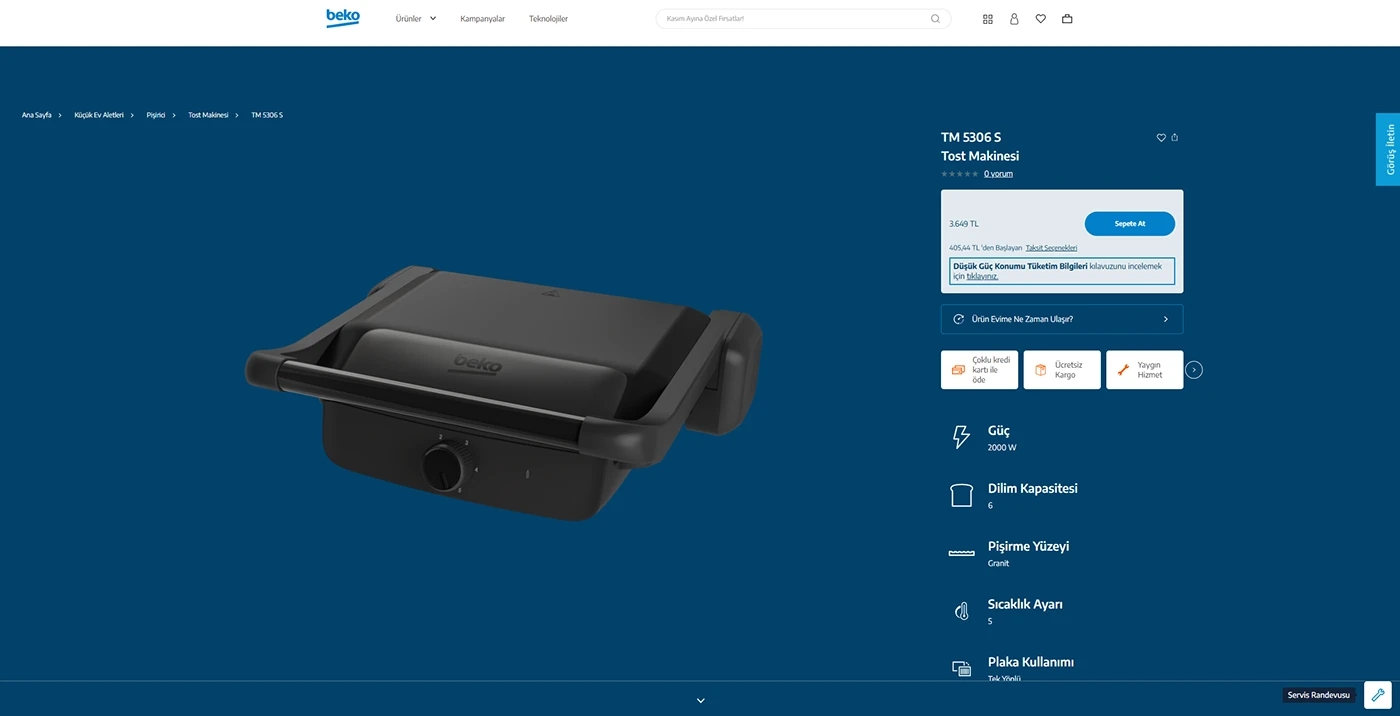Click the box icon in Ücretsiz Kargo
The image size is (1400, 716).
click(x=1041, y=370)
